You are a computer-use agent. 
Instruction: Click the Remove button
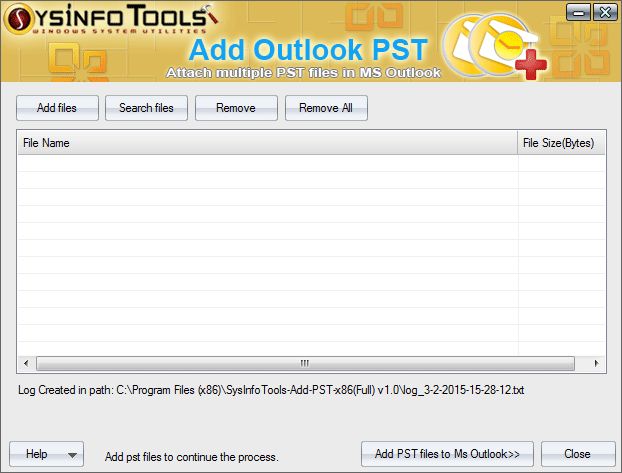[236, 108]
